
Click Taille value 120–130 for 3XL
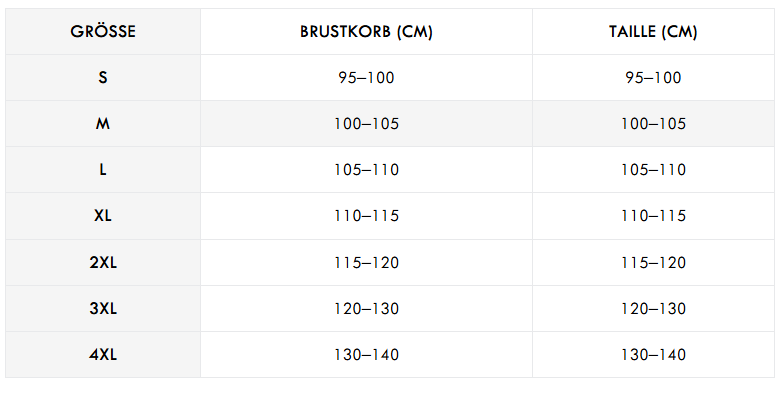(653, 308)
